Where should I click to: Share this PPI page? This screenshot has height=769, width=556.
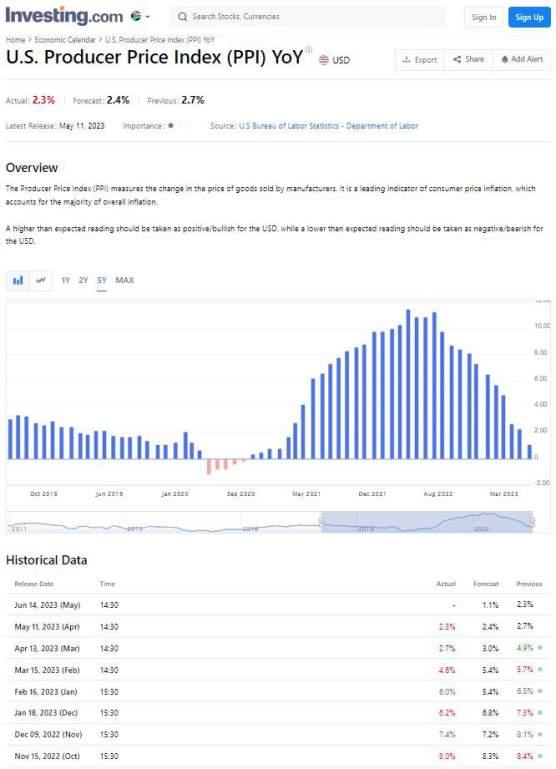tap(468, 59)
